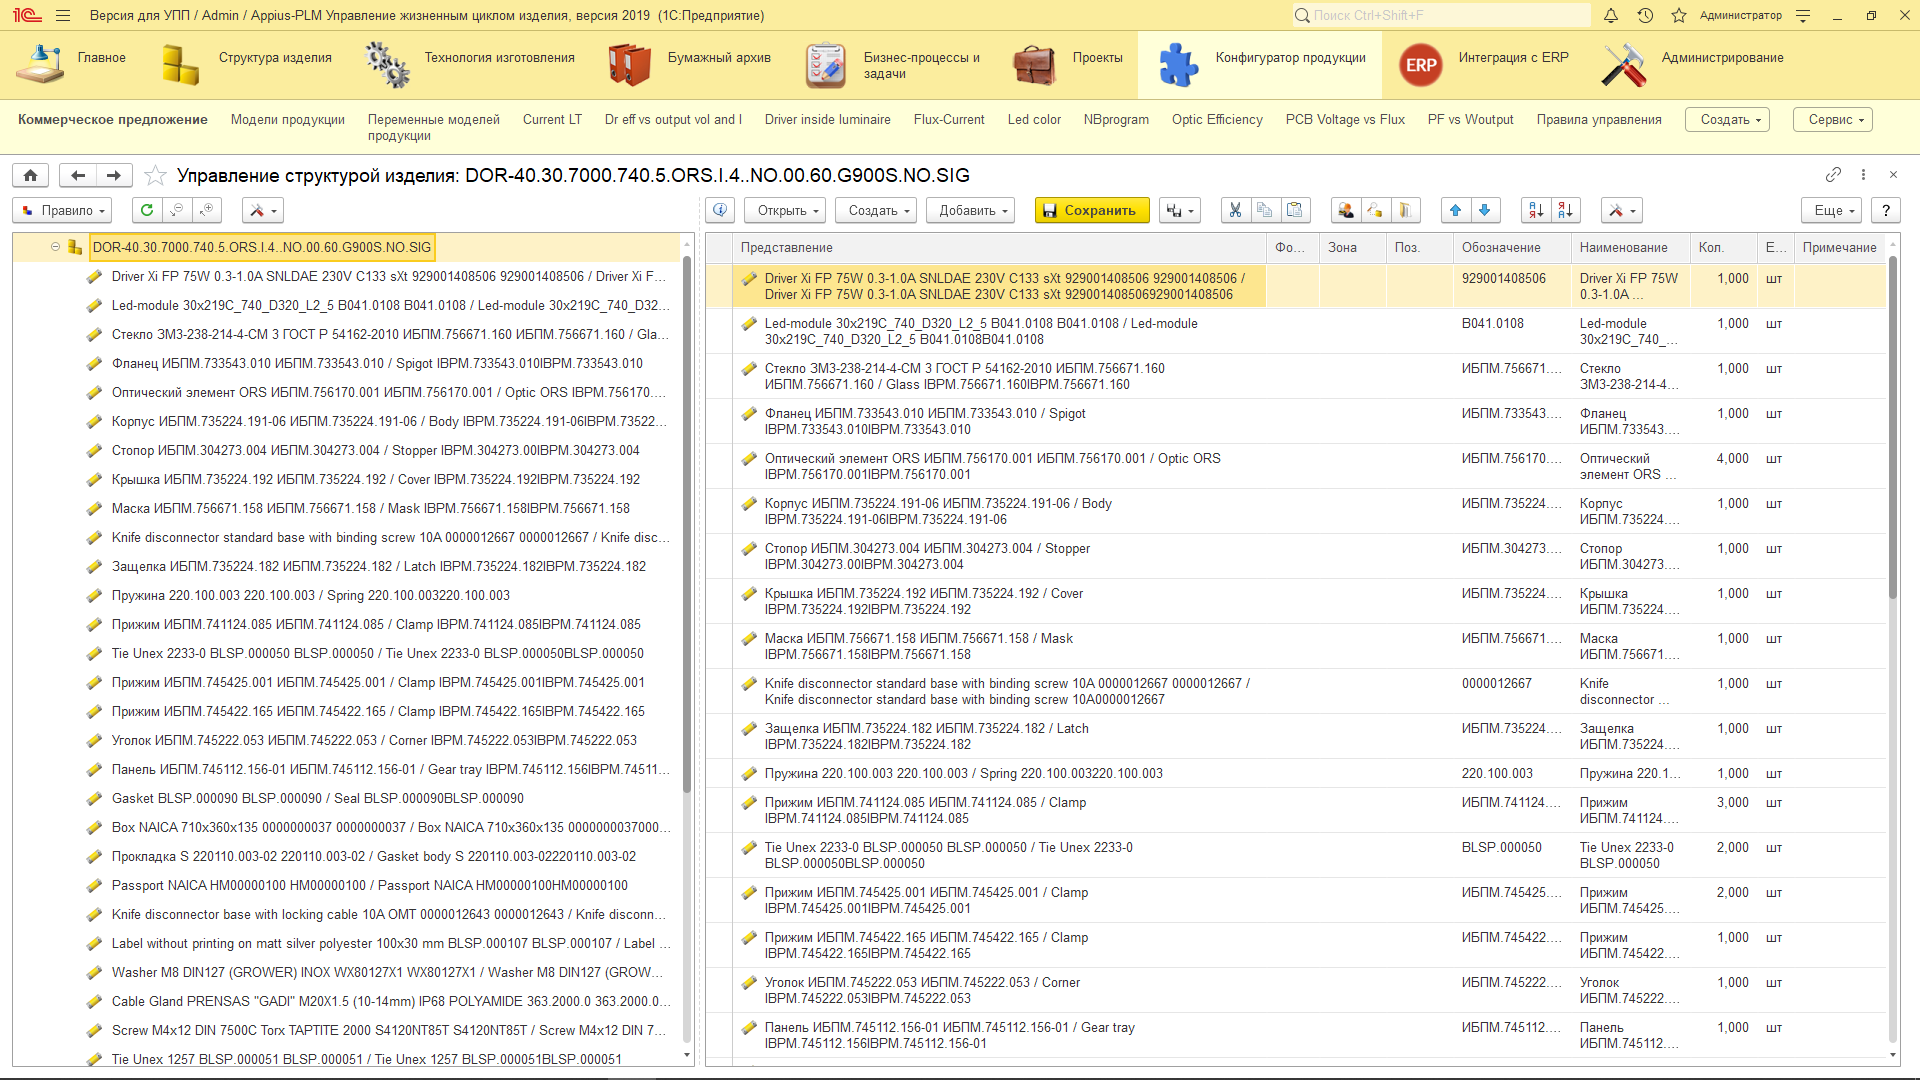Click the paste clipboard icon
Viewport: 1920px width, 1080px height.
pyautogui.click(x=1295, y=210)
